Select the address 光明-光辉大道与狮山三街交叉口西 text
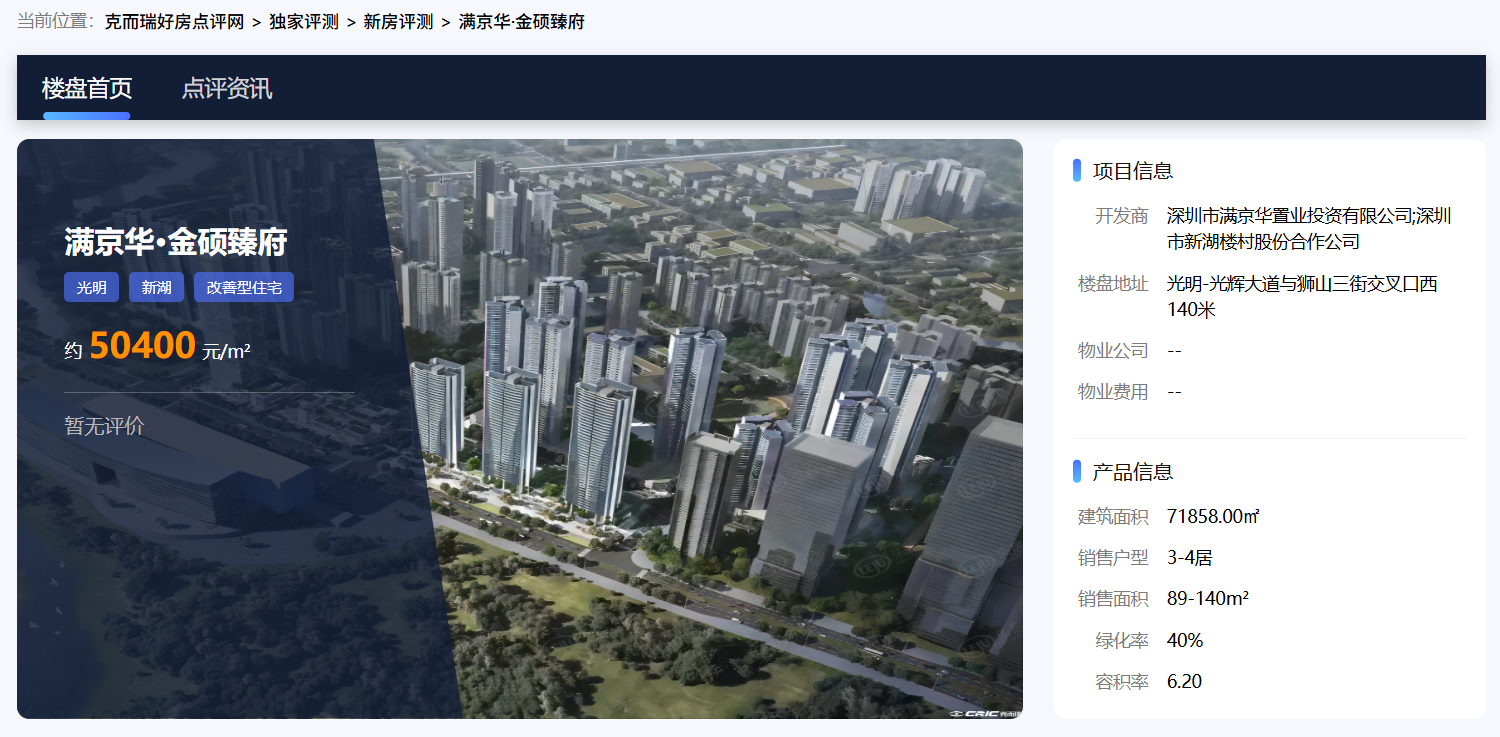 pos(1302,284)
